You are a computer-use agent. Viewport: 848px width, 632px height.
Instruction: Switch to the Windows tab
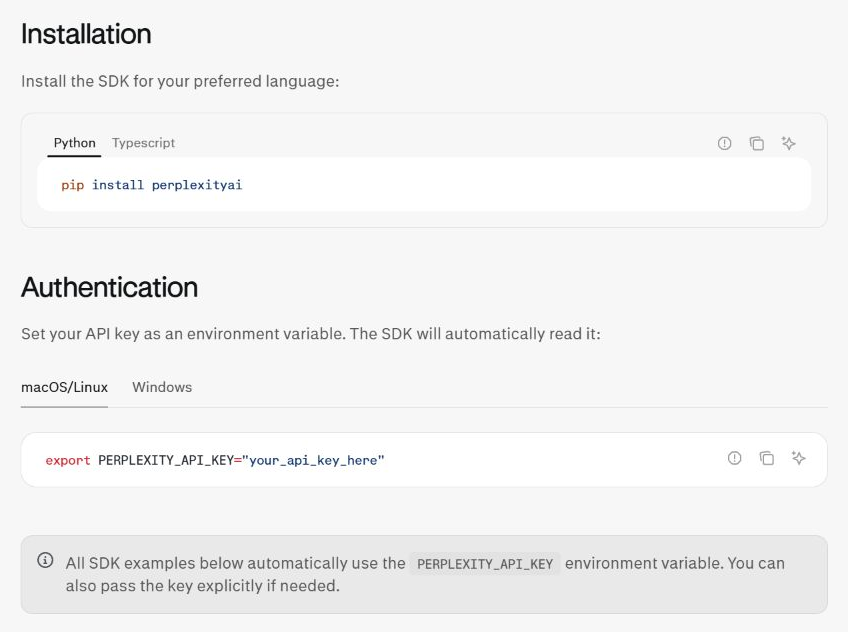(x=162, y=387)
